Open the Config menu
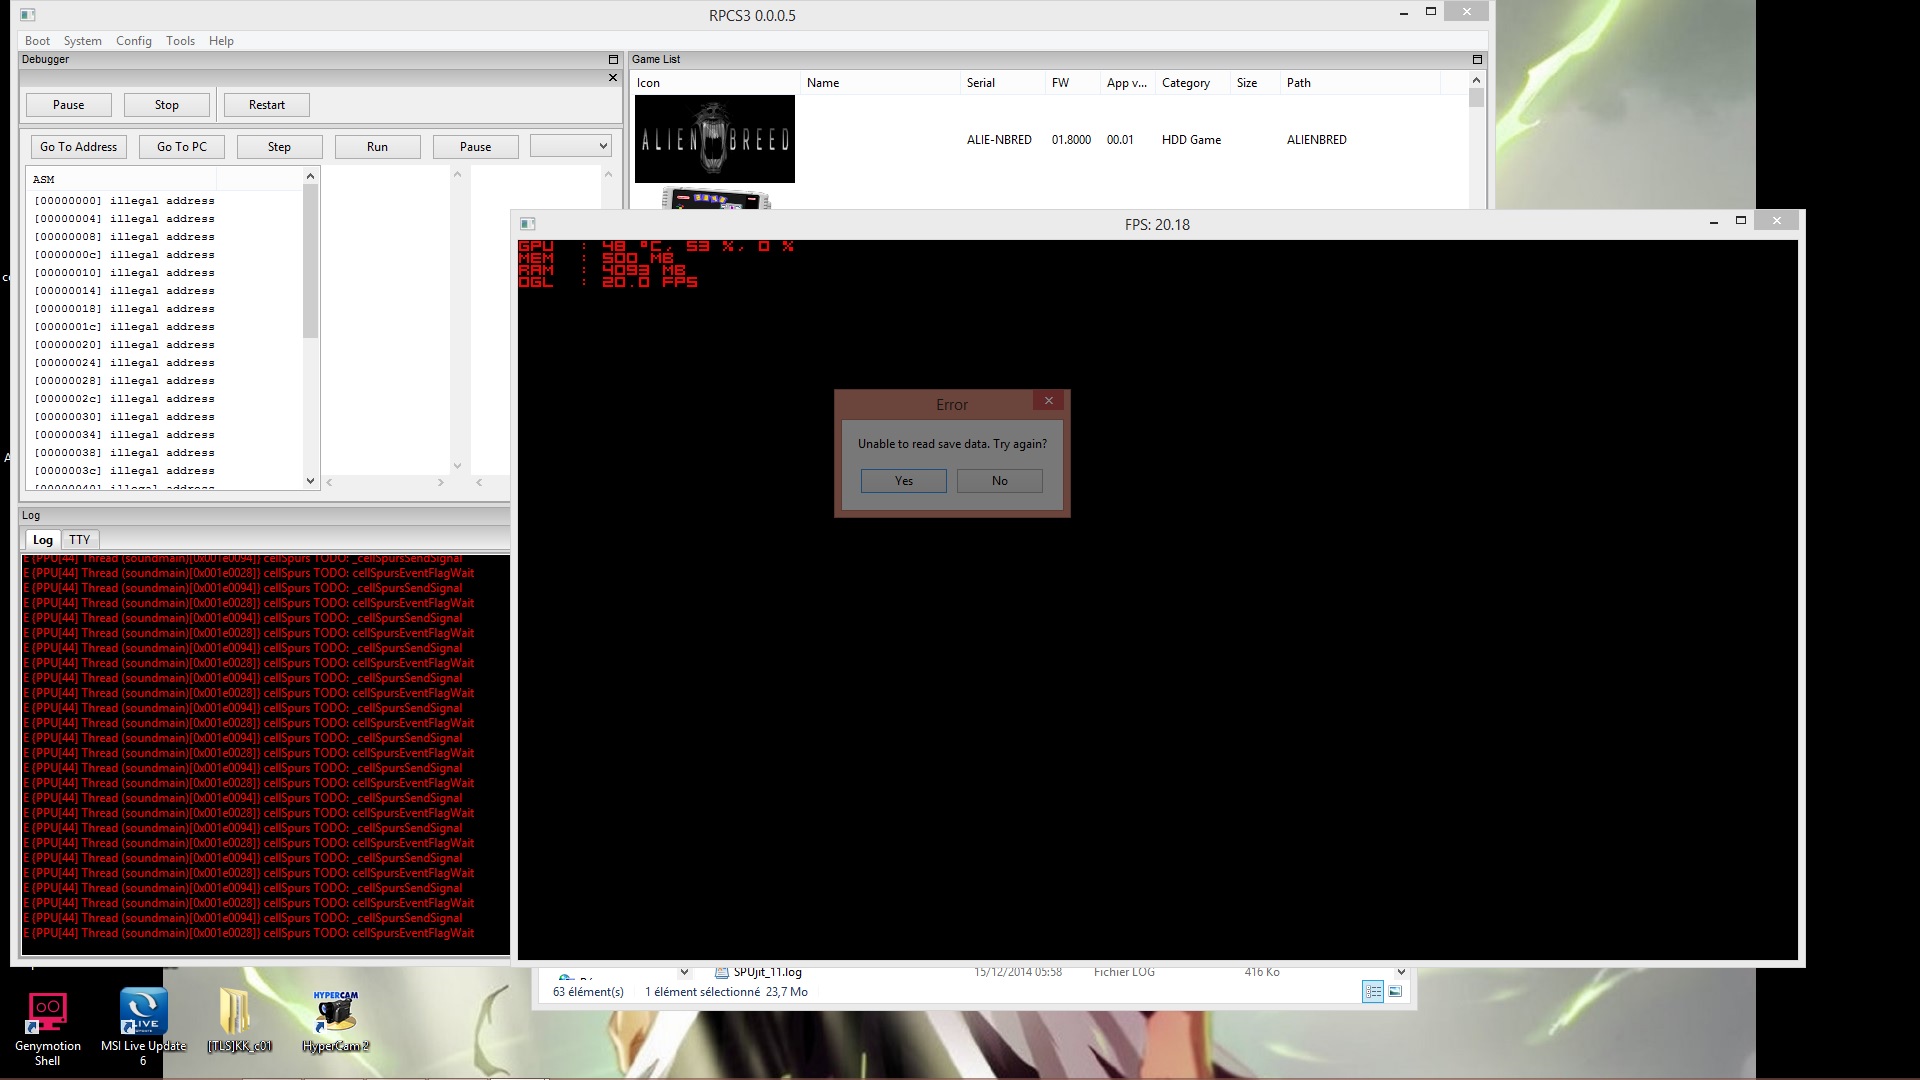This screenshot has height=1080, width=1920. tap(133, 41)
